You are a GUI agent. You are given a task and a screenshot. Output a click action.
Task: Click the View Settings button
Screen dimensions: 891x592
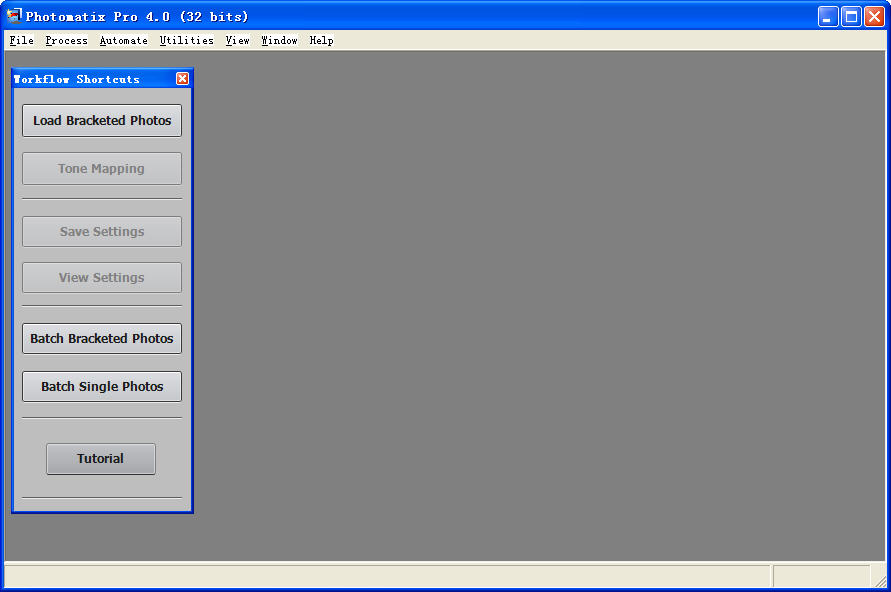click(x=102, y=278)
